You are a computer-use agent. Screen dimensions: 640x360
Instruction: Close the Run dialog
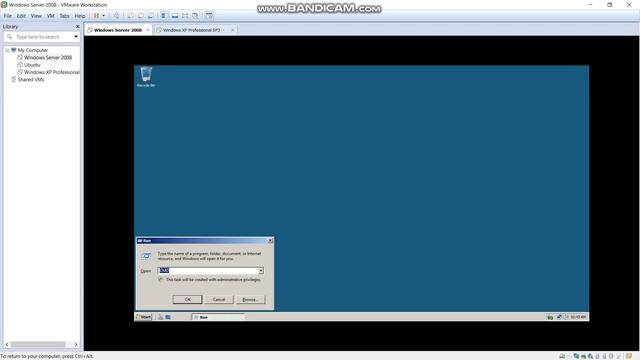[270, 241]
